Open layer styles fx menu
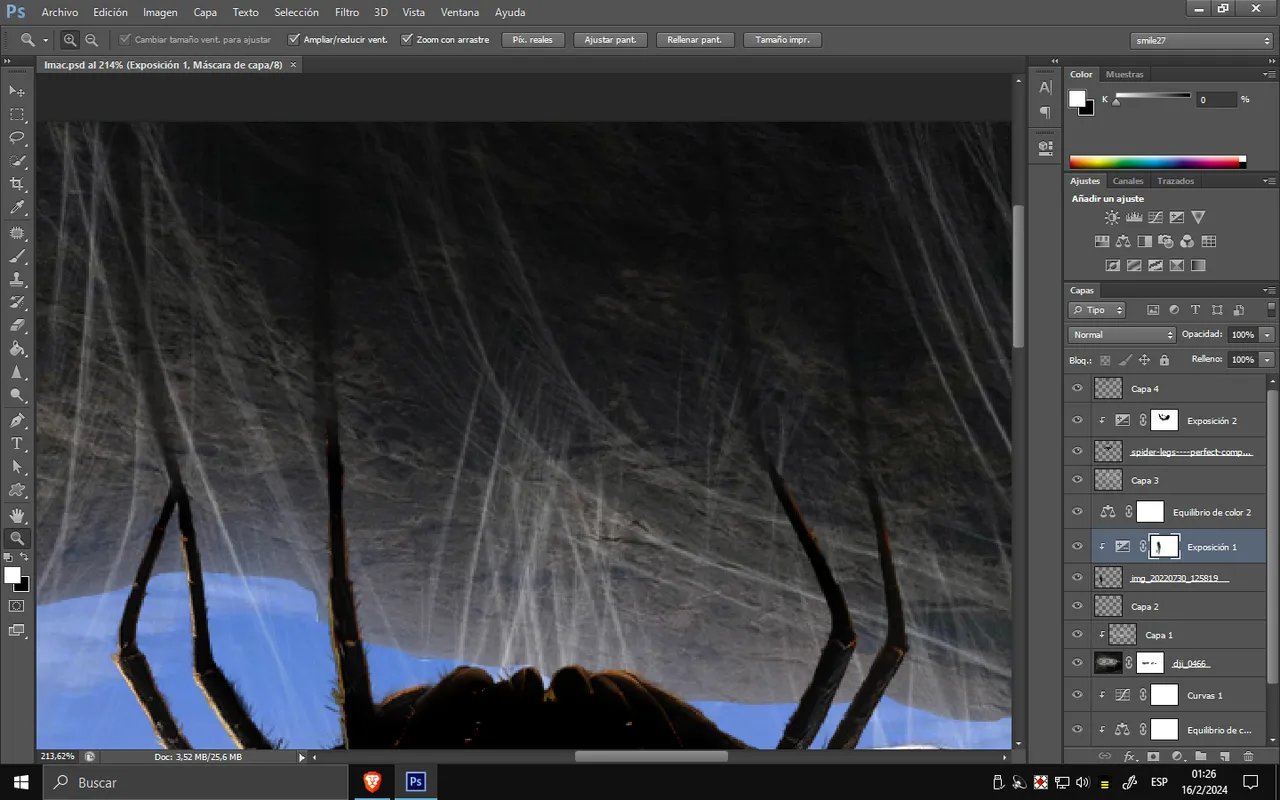Viewport: 1280px width, 800px height. point(1129,757)
